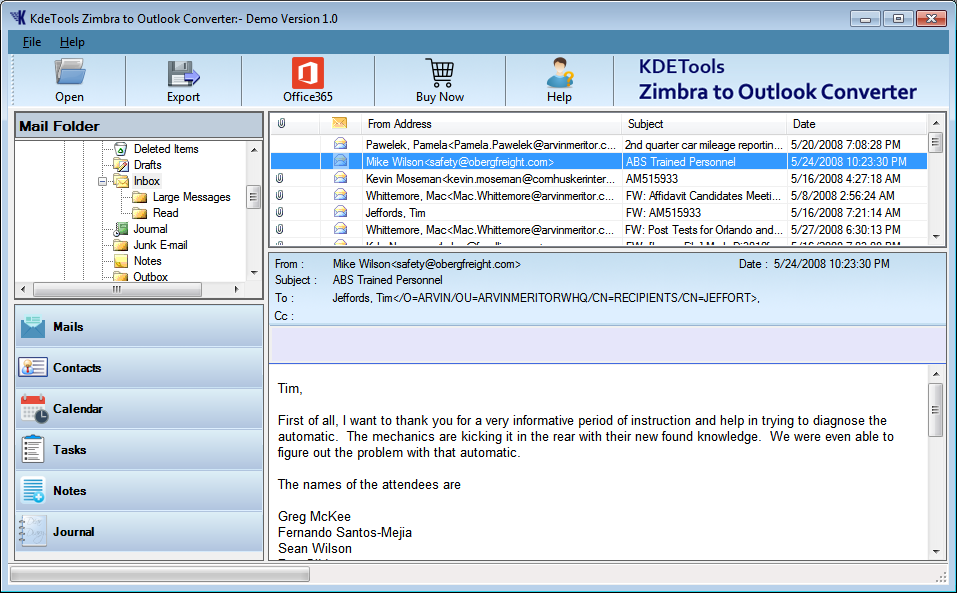
Task: Click attachment paperclip on Kevin Moseman row
Action: [x=280, y=179]
